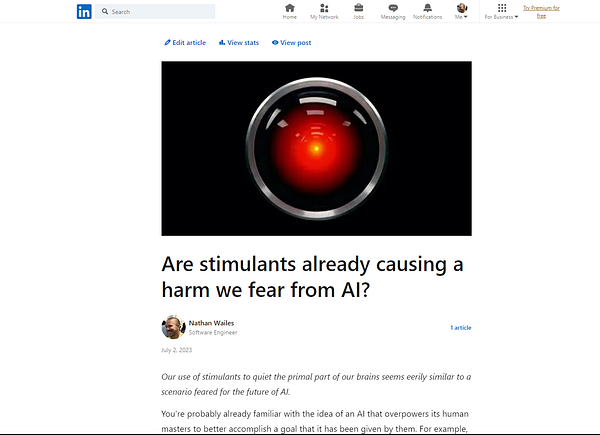Click the nav bar profile photo

(x=462, y=8)
